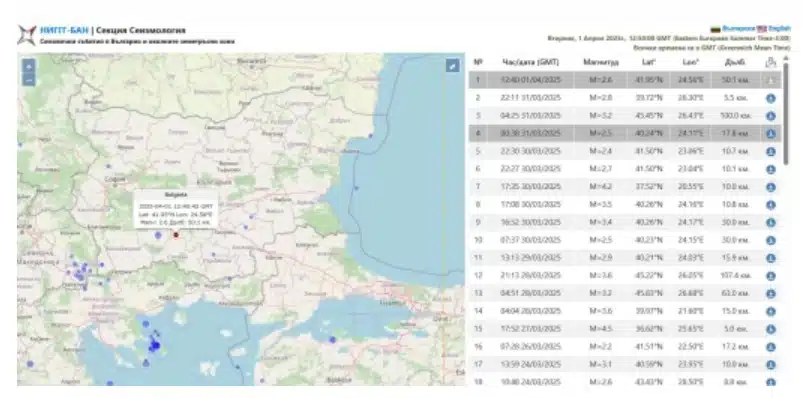Select the 13:13 29/03/2025 event time
The image size is (803, 398).
tap(531, 258)
